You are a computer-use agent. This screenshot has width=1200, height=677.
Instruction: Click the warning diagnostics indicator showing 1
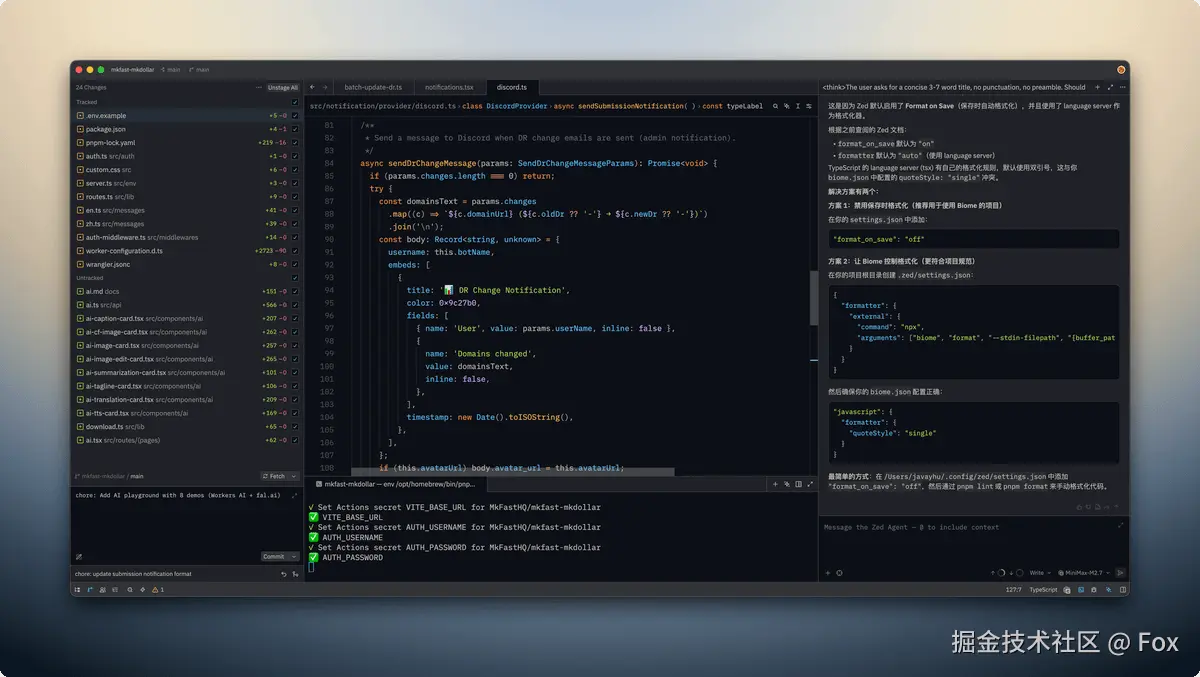(158, 590)
